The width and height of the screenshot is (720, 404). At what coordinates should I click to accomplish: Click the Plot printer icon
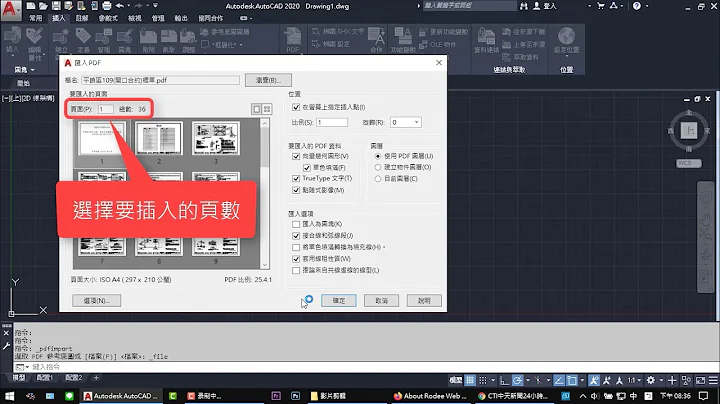[107, 6]
